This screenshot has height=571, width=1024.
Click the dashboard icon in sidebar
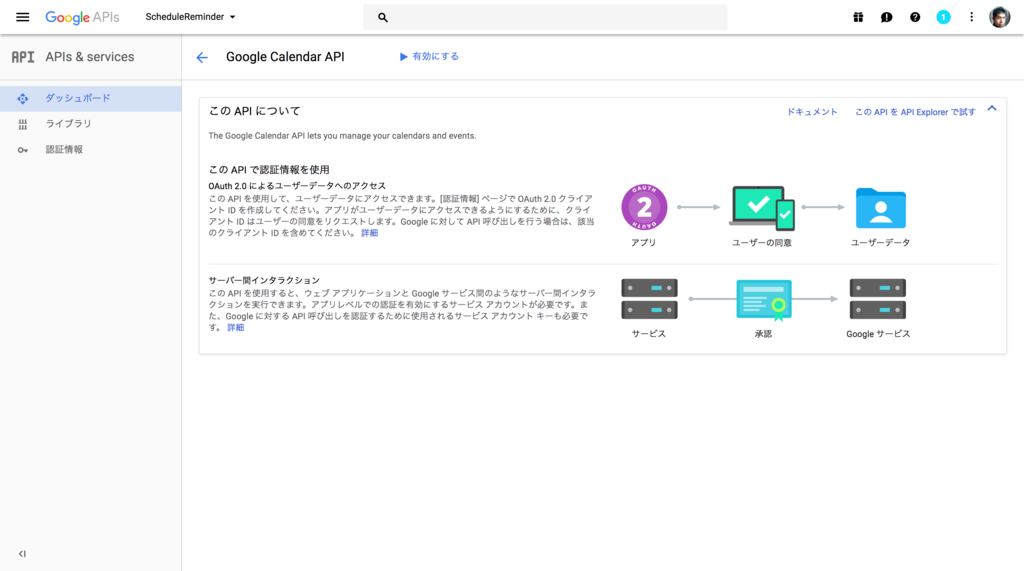click(x=23, y=99)
